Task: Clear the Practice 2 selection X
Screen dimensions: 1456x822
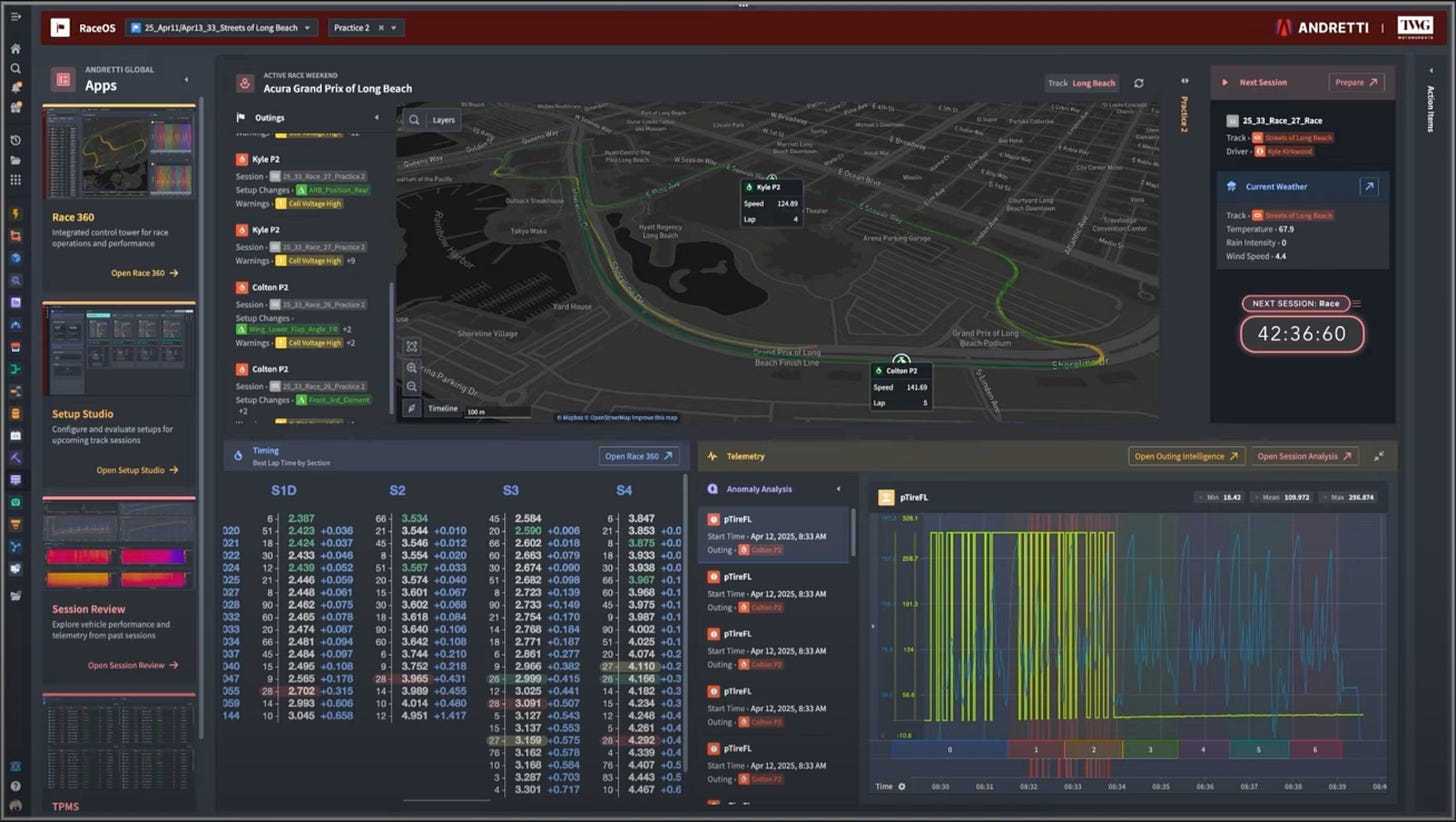Action: tap(381, 28)
